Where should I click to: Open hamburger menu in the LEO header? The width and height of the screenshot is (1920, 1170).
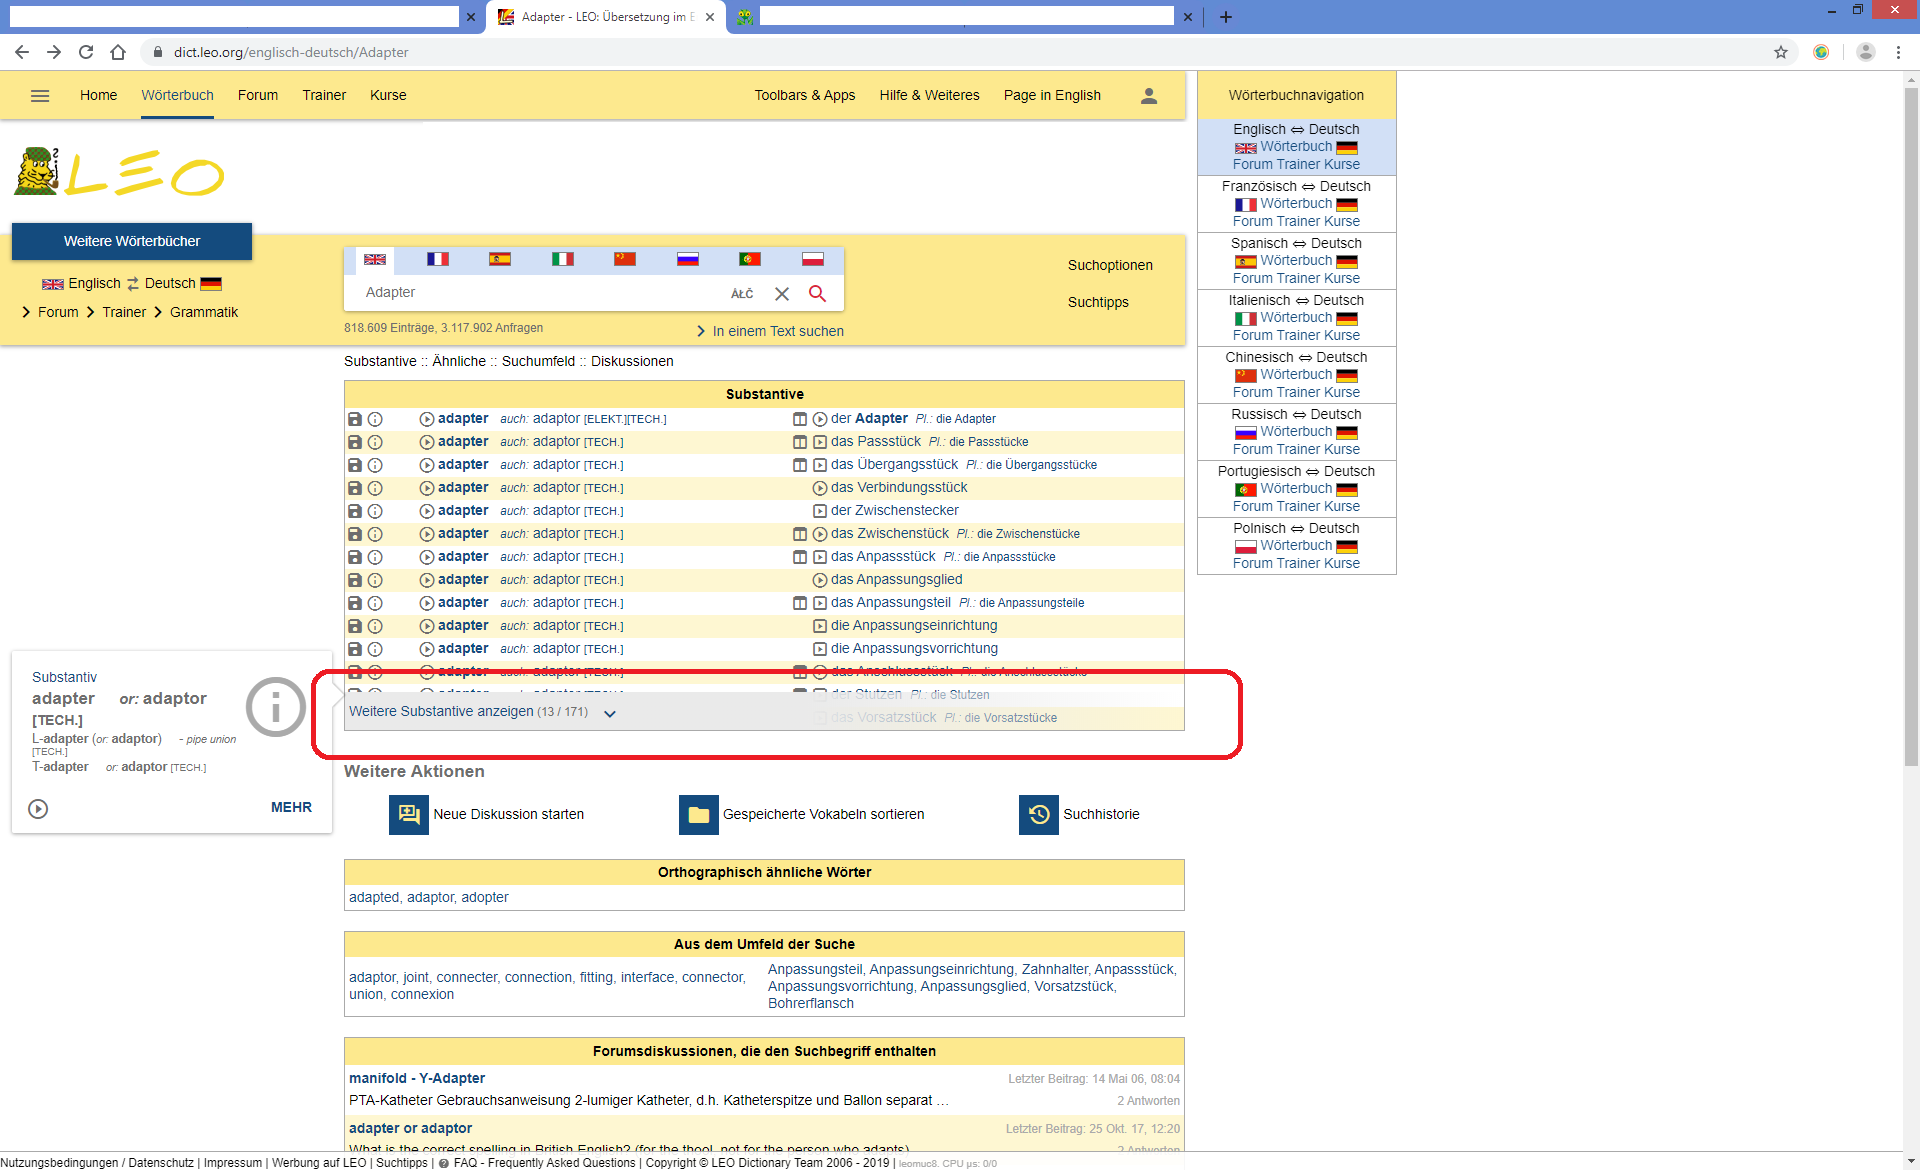point(40,96)
